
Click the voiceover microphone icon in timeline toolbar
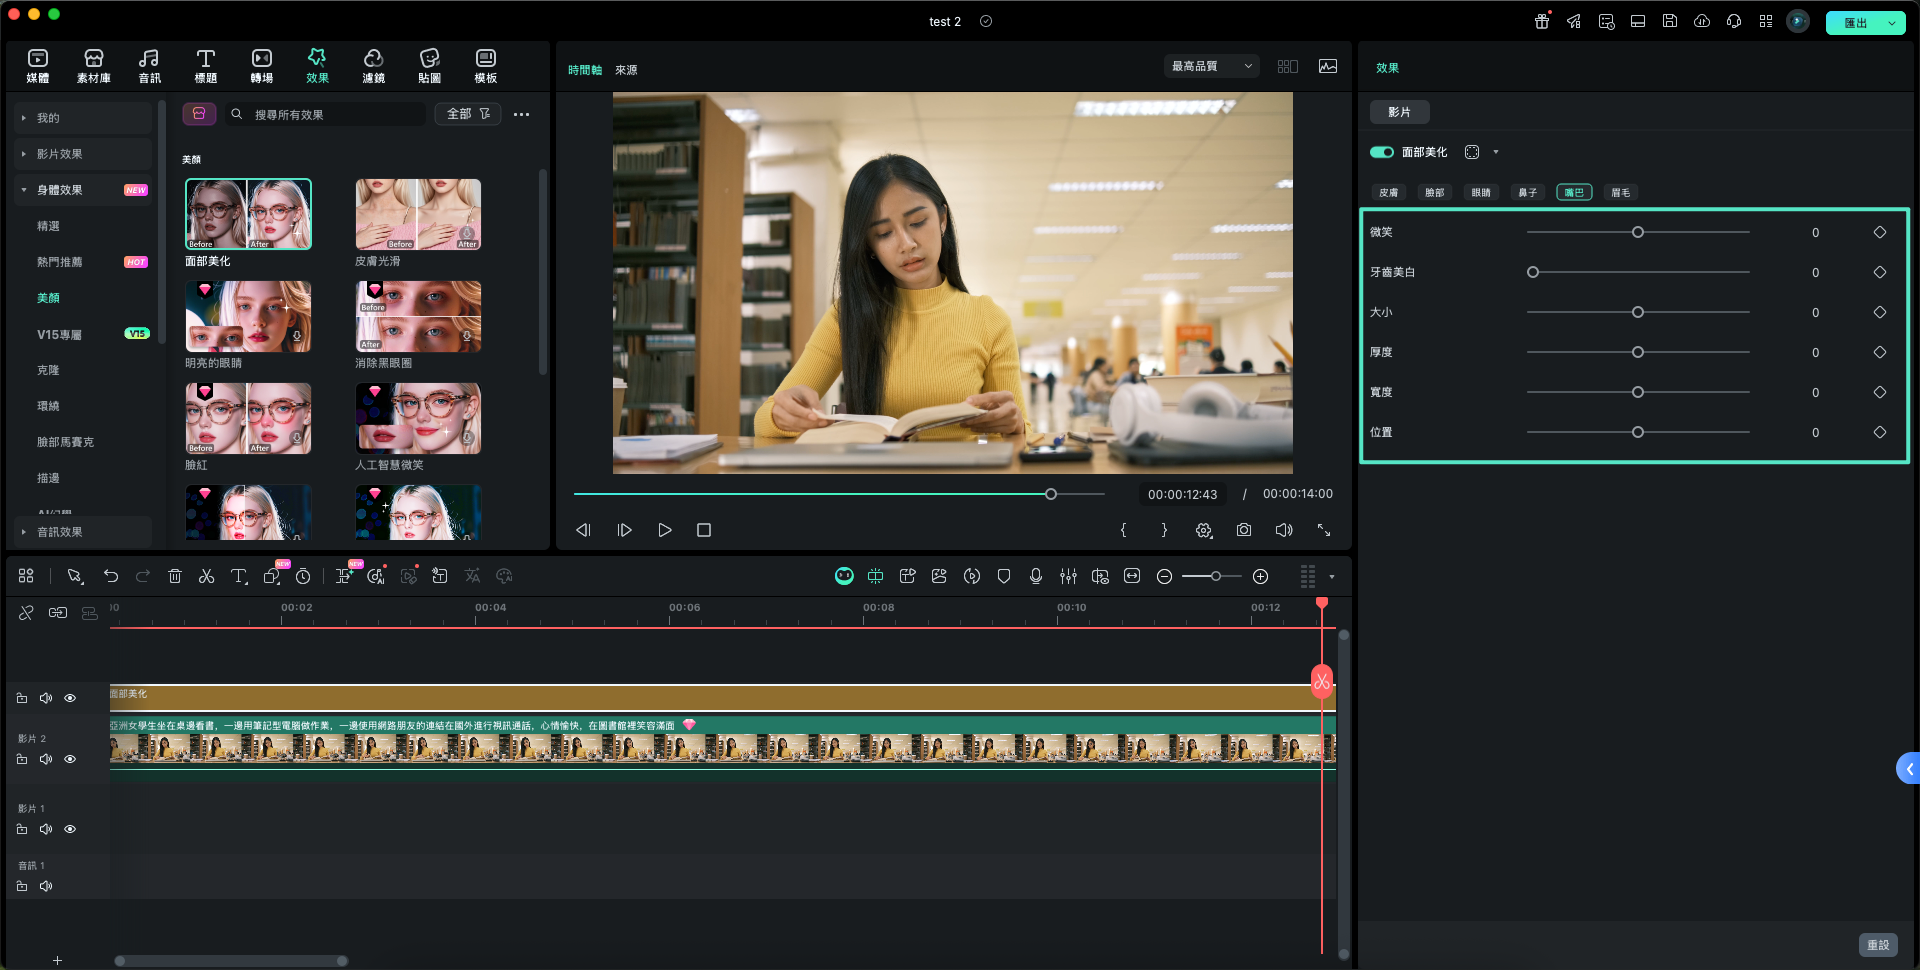pos(1036,576)
